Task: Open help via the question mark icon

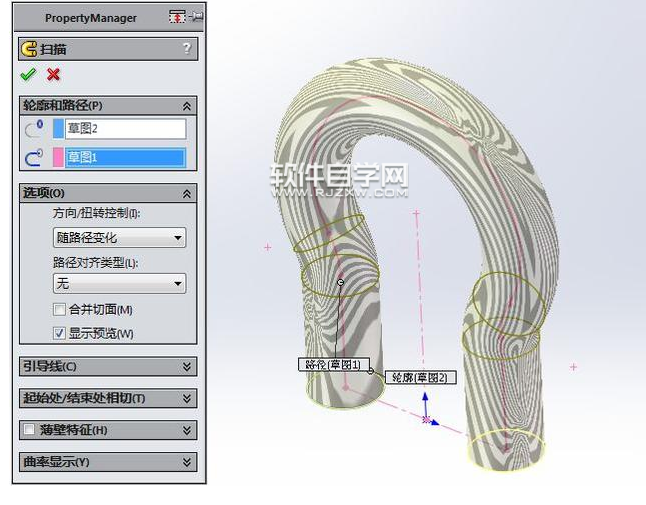Action: pos(187,49)
